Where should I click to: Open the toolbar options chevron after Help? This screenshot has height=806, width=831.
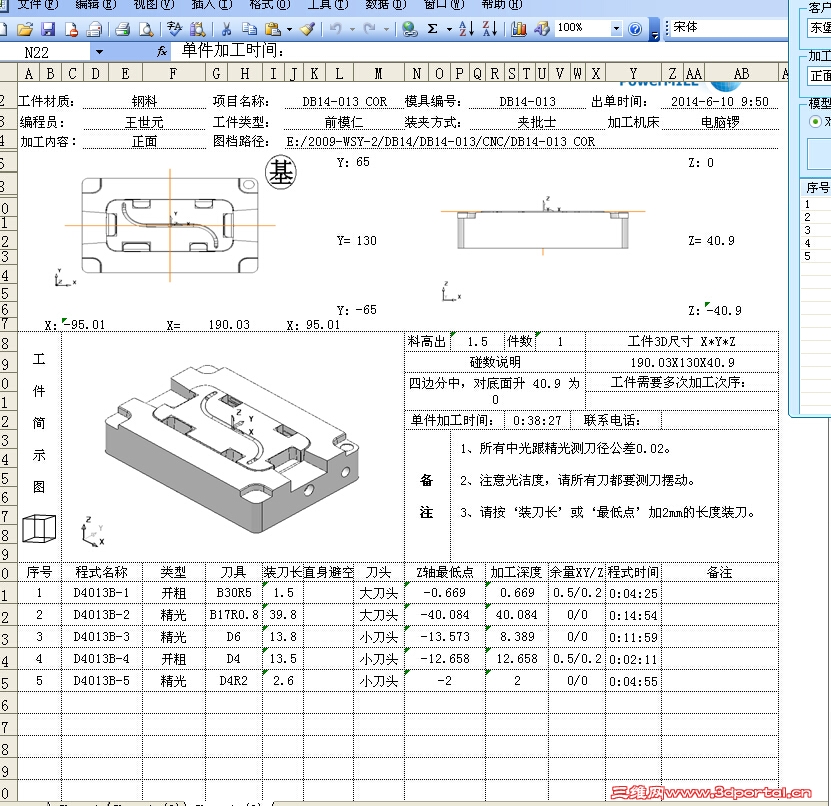(655, 30)
